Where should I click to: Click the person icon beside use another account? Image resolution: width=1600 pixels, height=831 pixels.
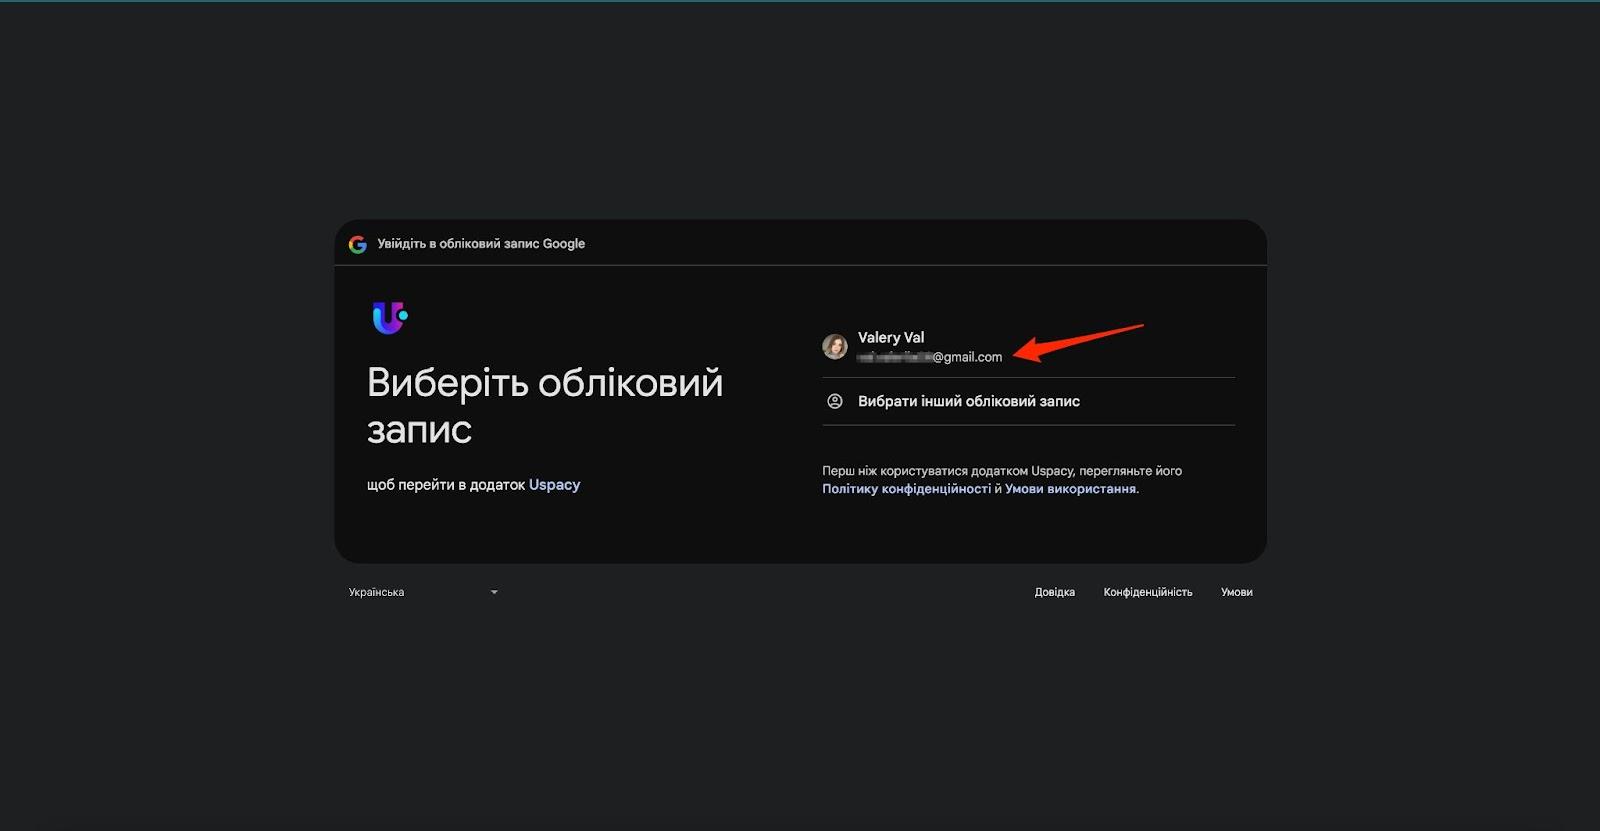click(835, 401)
